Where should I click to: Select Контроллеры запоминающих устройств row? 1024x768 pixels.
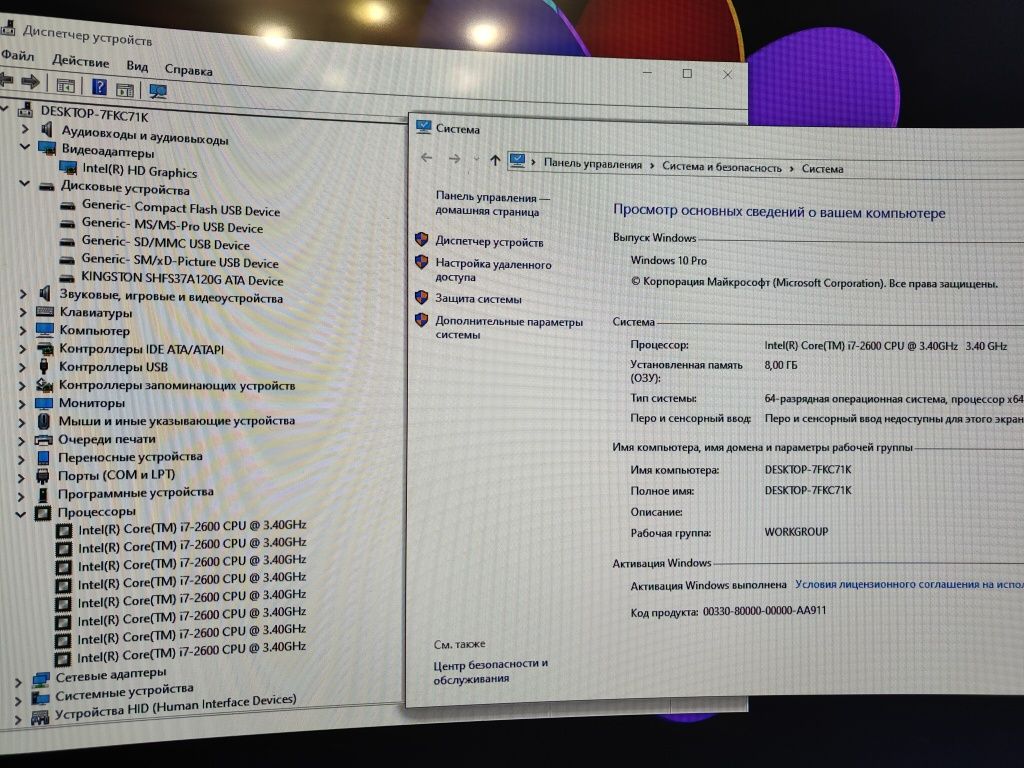(176, 385)
